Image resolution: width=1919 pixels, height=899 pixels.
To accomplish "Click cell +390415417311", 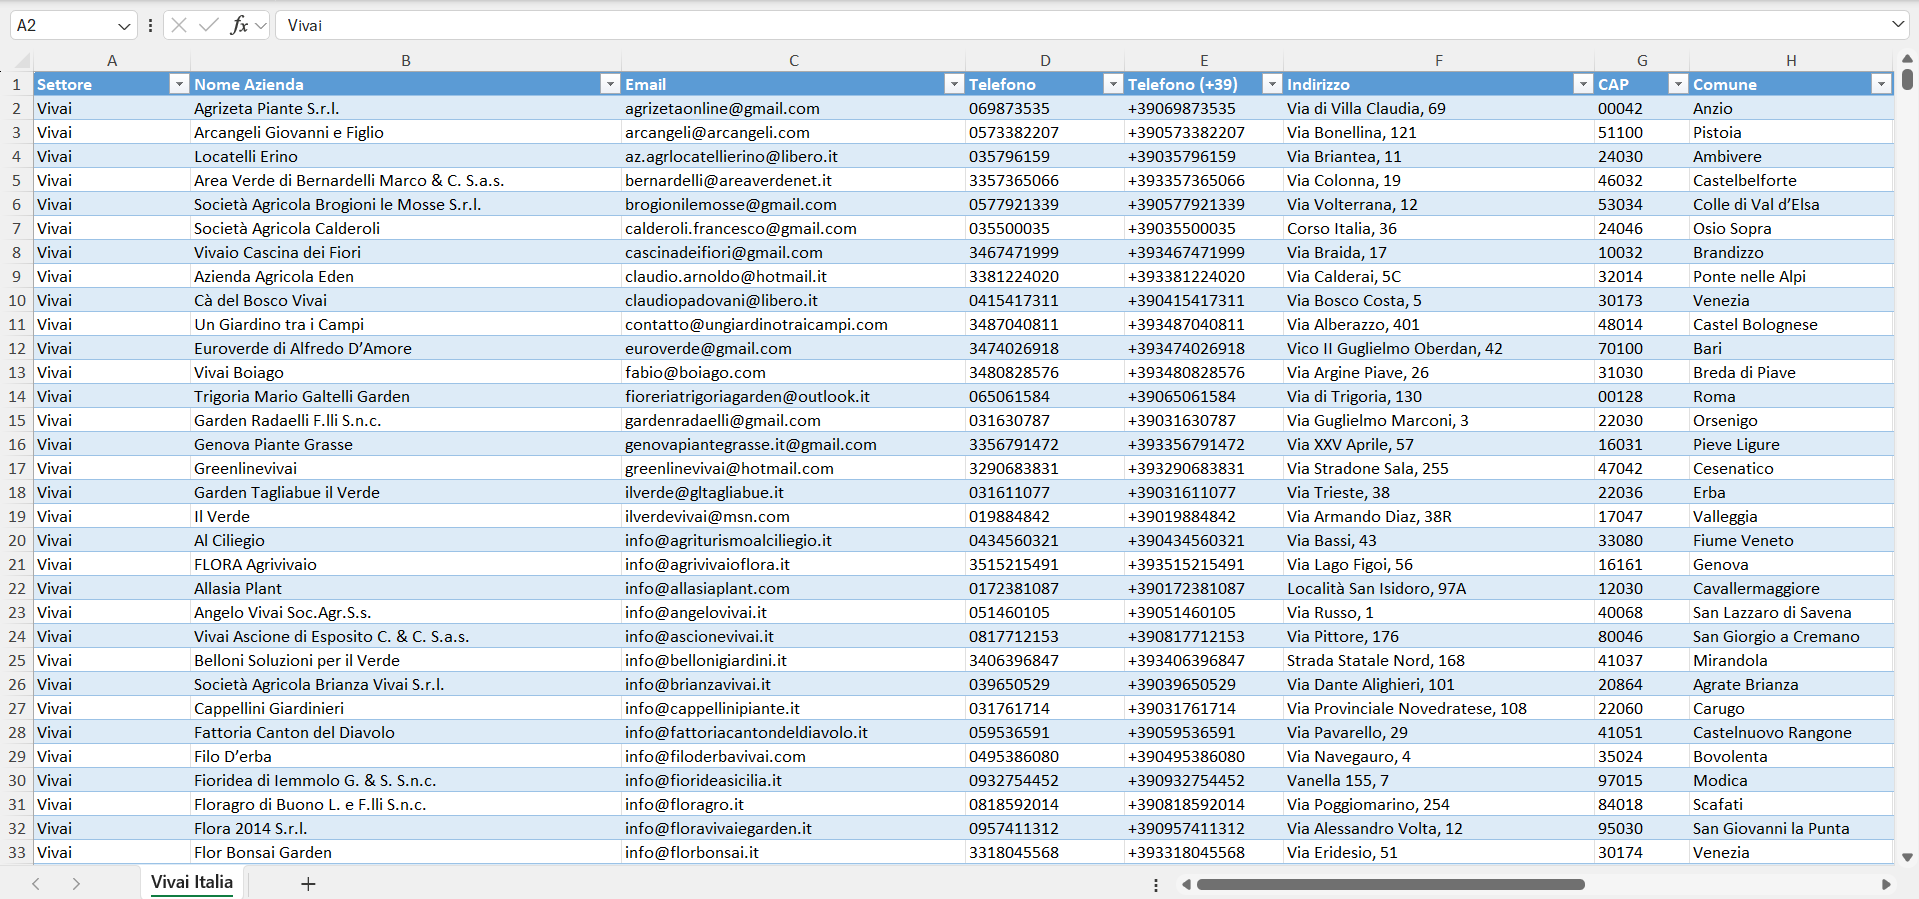I will pyautogui.click(x=1204, y=300).
